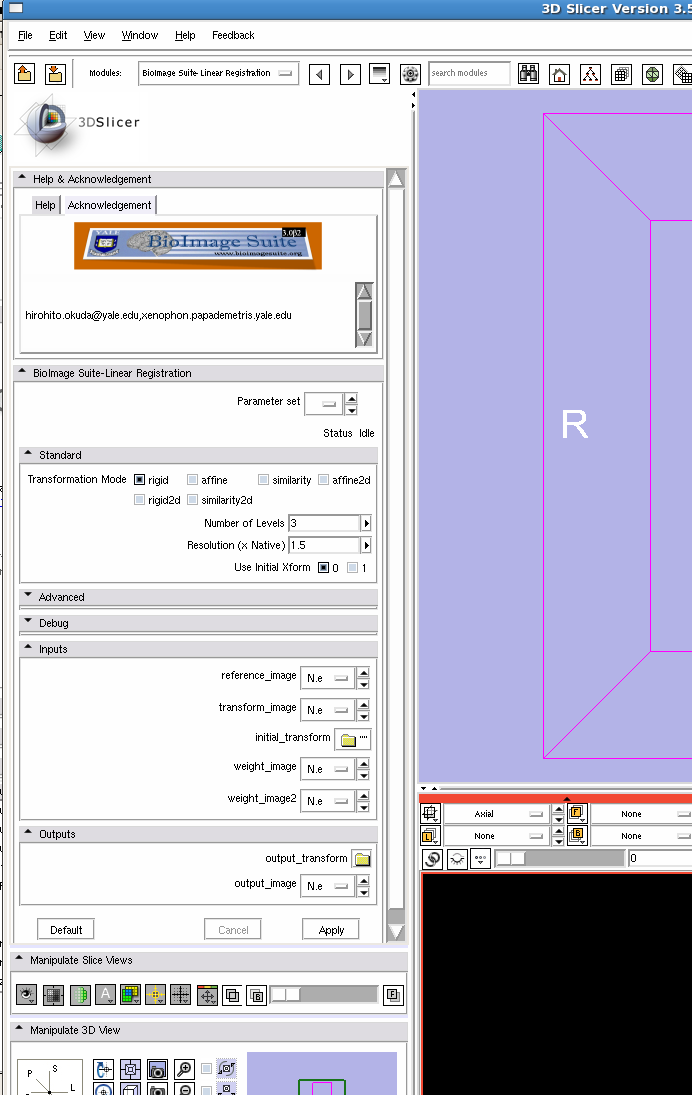This screenshot has width=692, height=1095.
Task: Toggle slice visibility eye icon in slice controls
Action: tap(457, 859)
